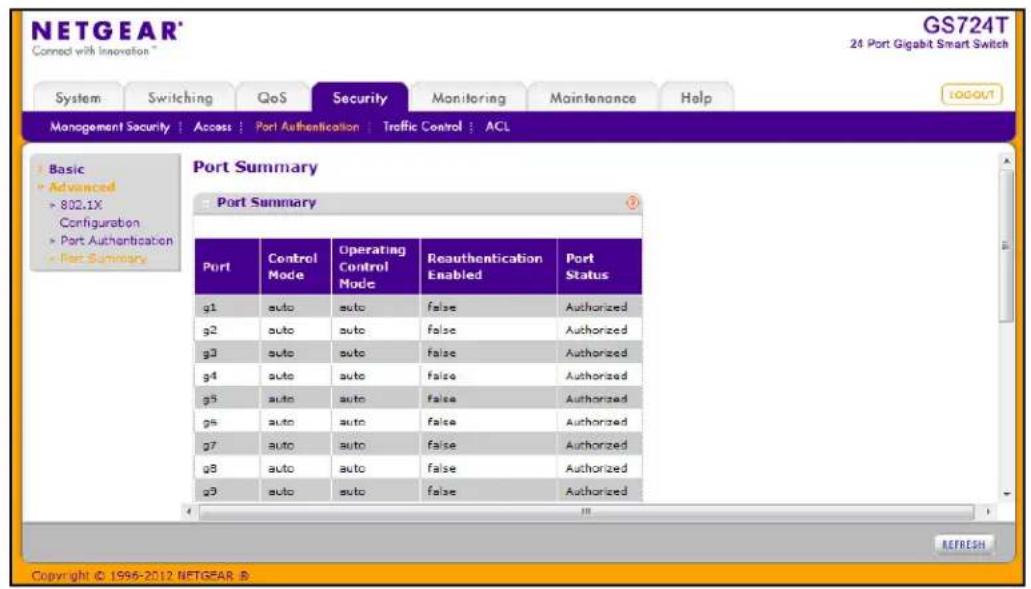Click the Reauthentication Enabled column header
This screenshot has height=589, width=1031.
click(489, 266)
